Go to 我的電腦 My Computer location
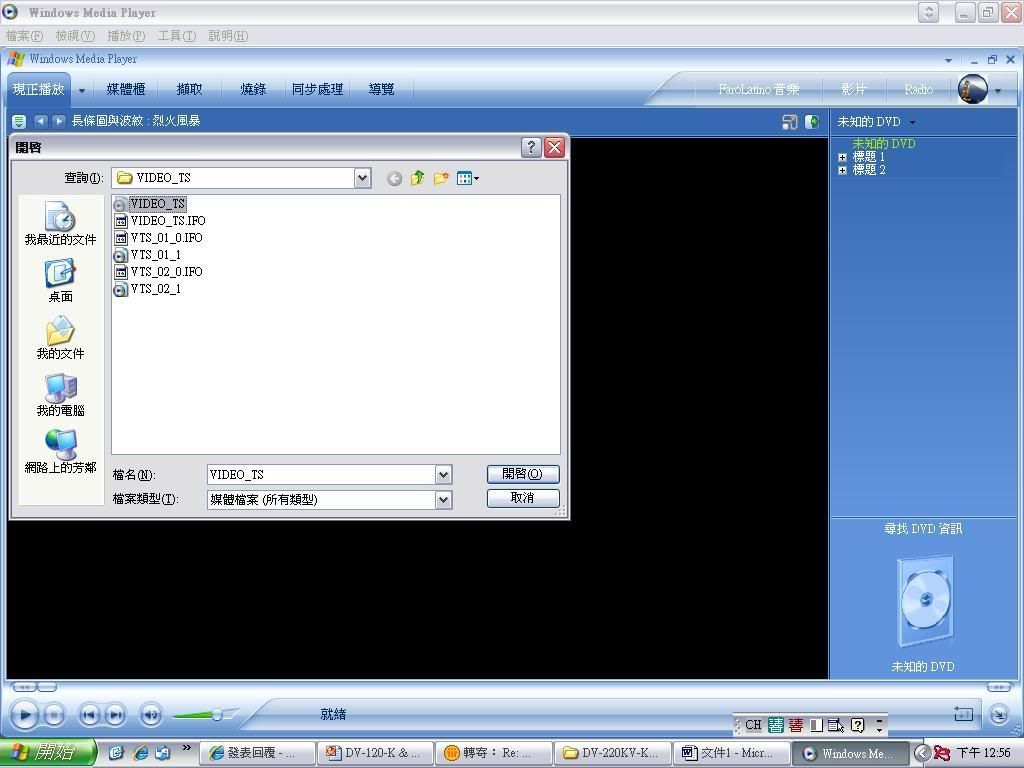 [x=60, y=394]
